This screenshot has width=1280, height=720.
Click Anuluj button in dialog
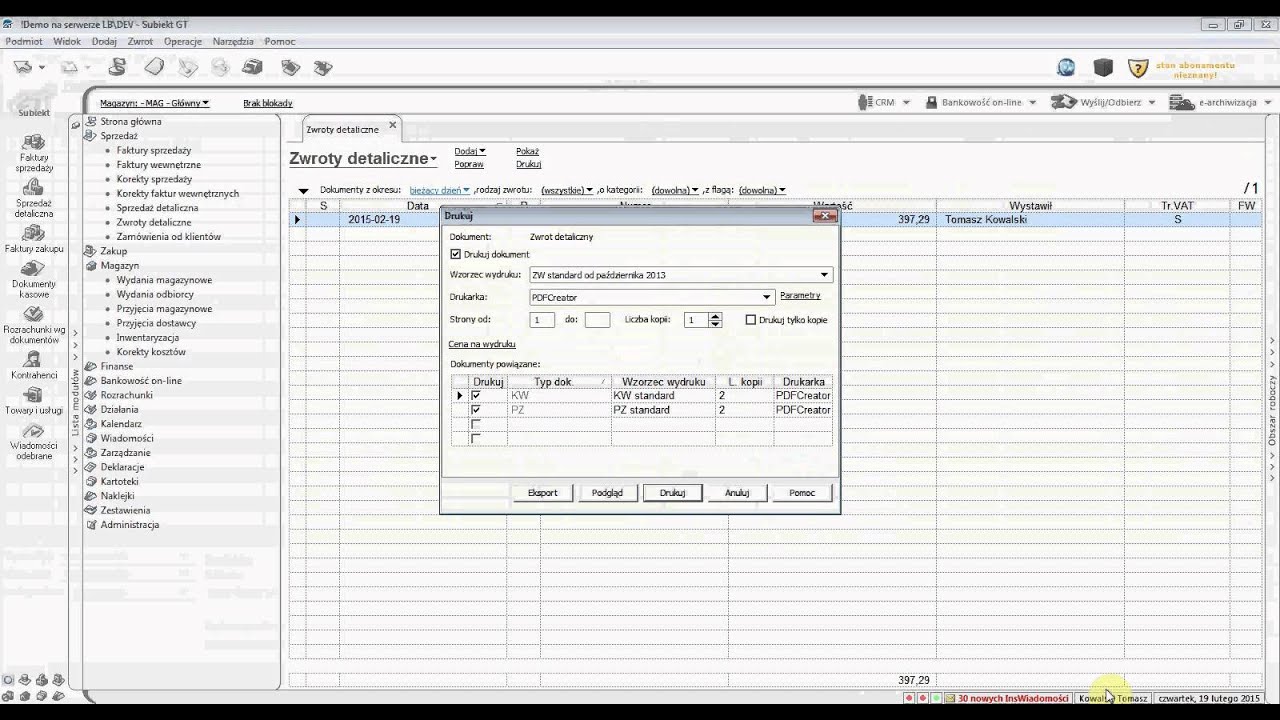pos(737,493)
